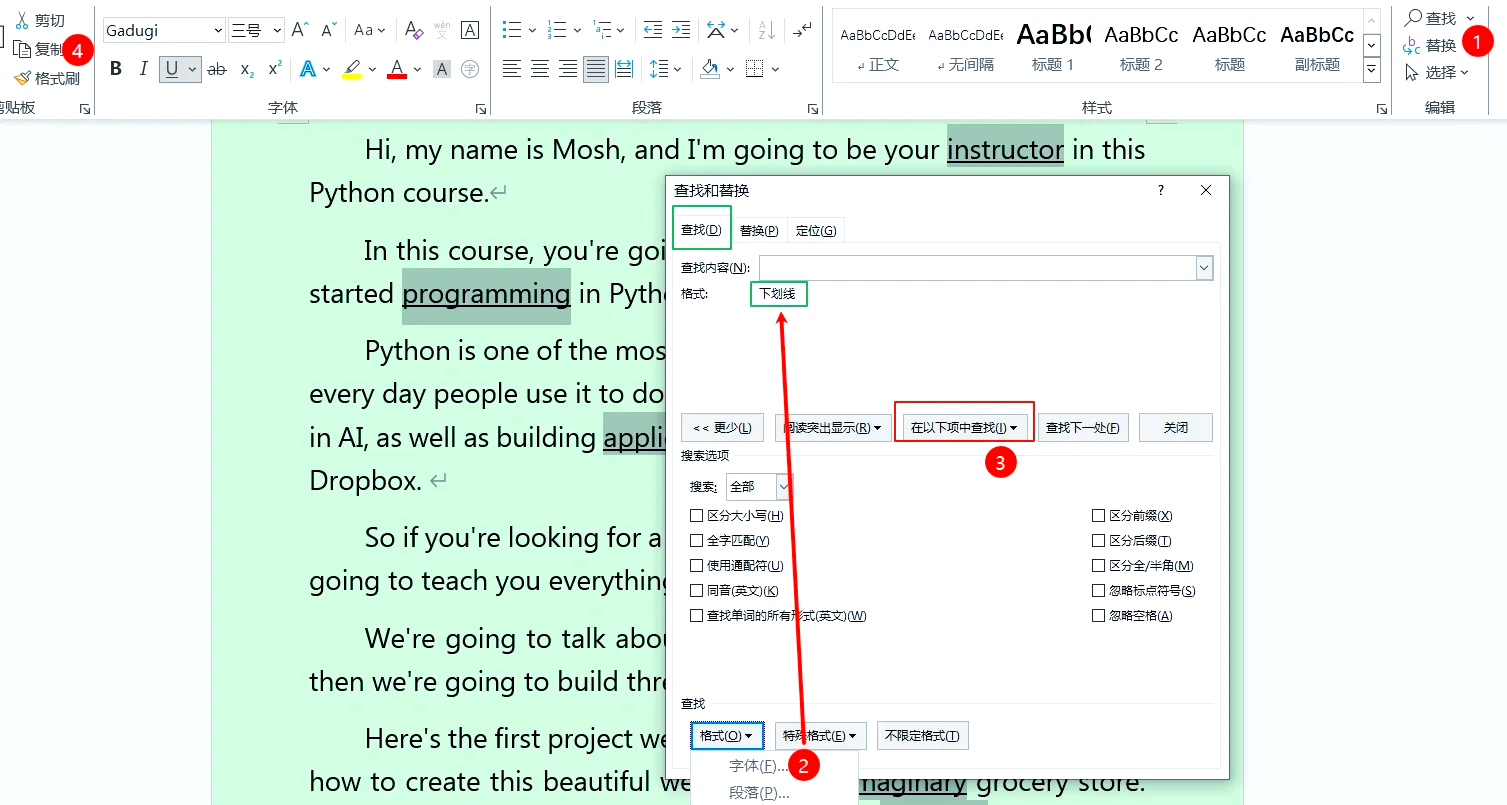The image size is (1507, 805).
Task: Click the 查找下一处 (Find Next) button
Action: (1083, 428)
